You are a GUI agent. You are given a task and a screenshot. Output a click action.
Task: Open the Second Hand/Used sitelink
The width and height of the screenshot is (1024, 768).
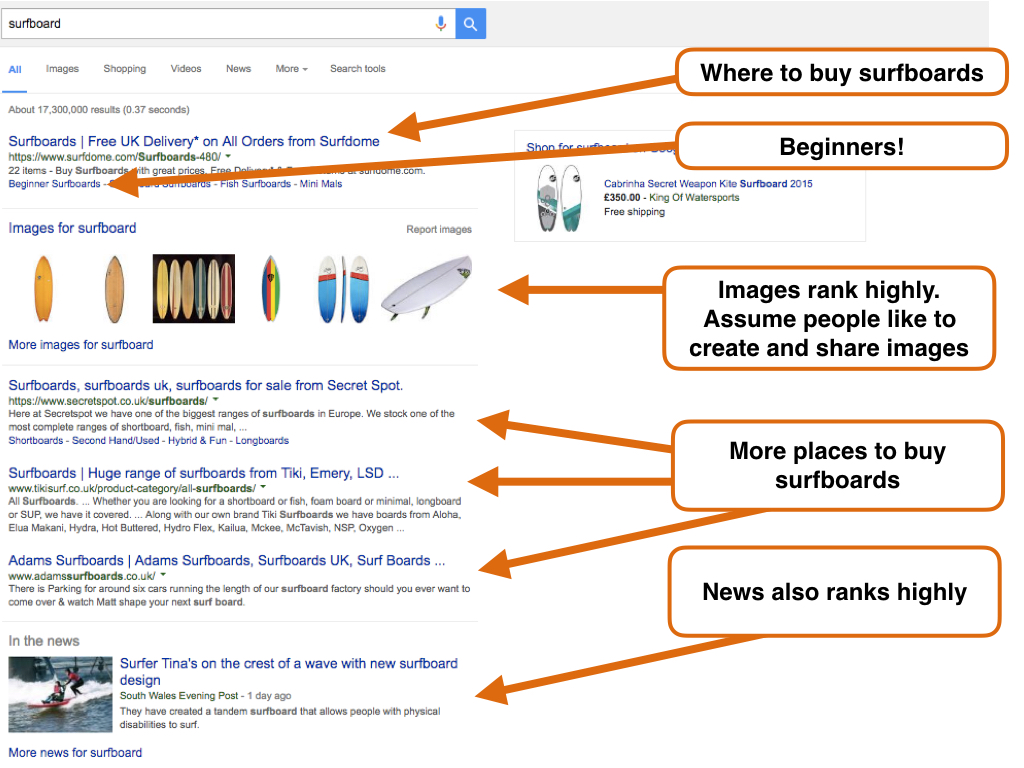click(x=116, y=441)
